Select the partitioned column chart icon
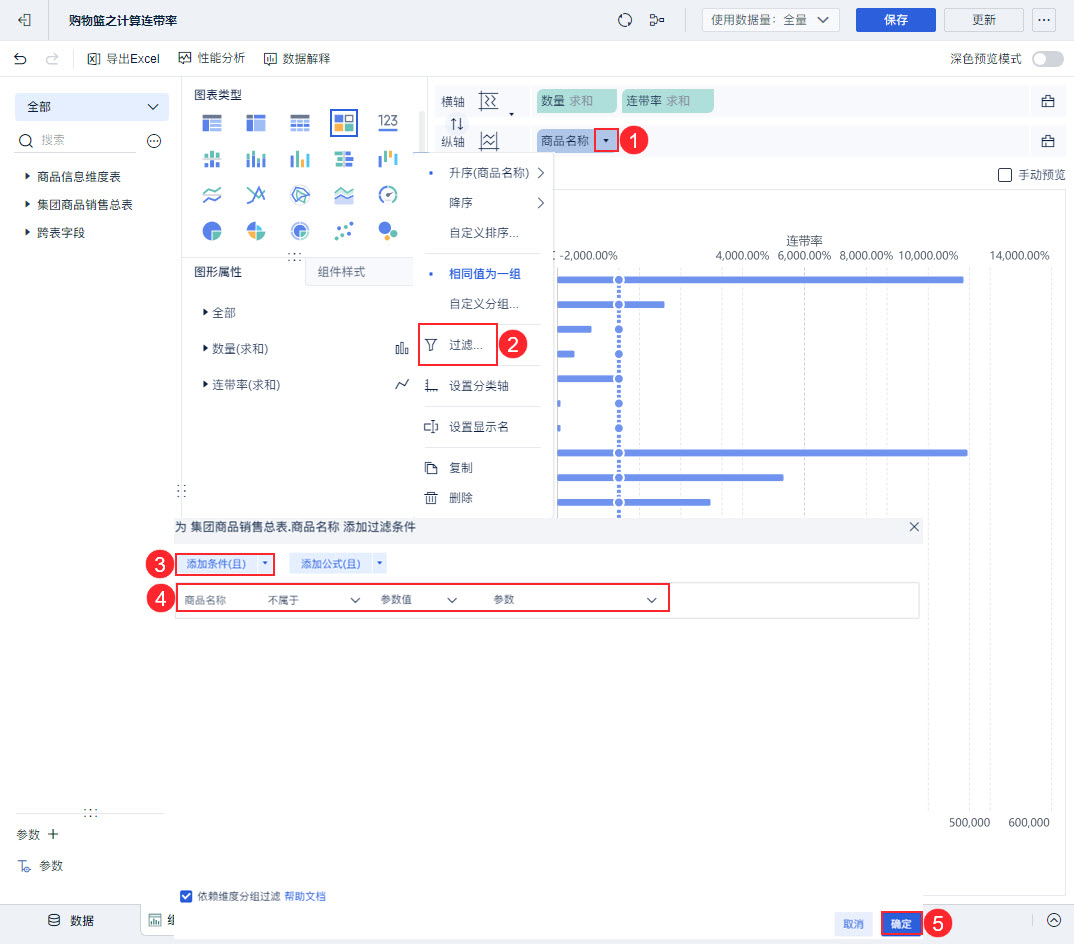1074x944 pixels. [x=212, y=160]
